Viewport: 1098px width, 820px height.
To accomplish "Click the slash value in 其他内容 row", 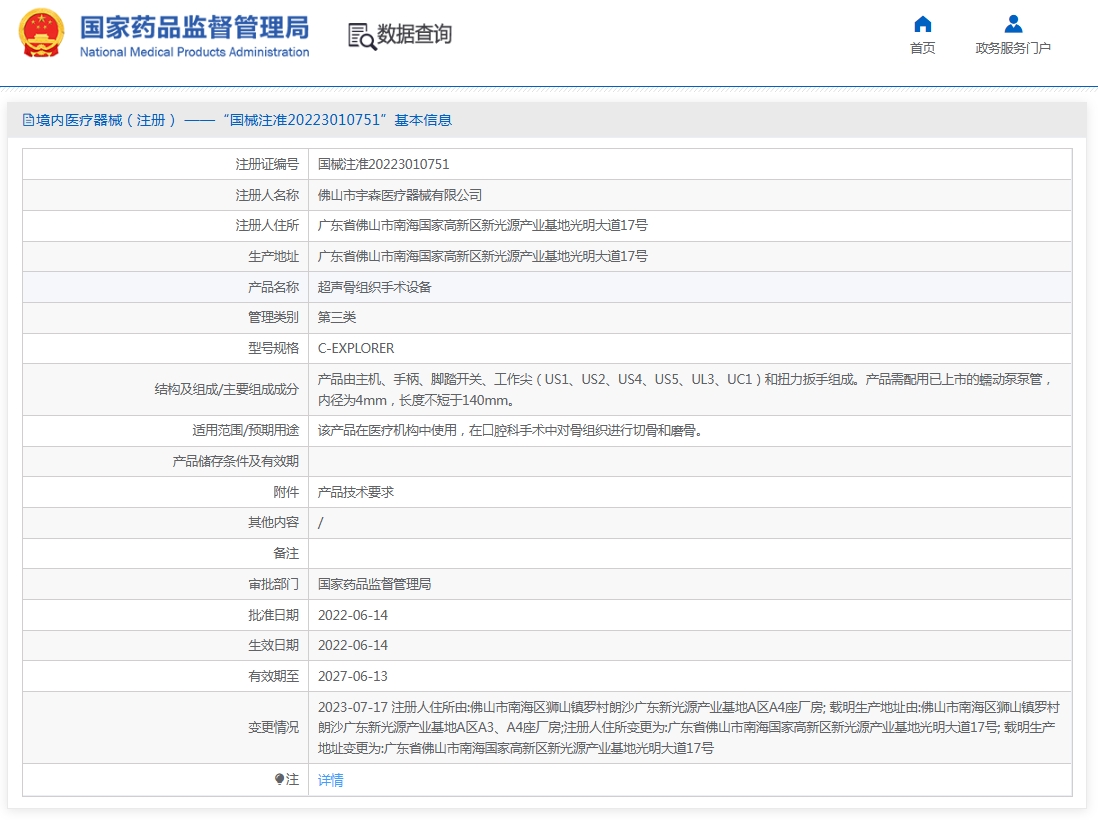I will point(321,522).
